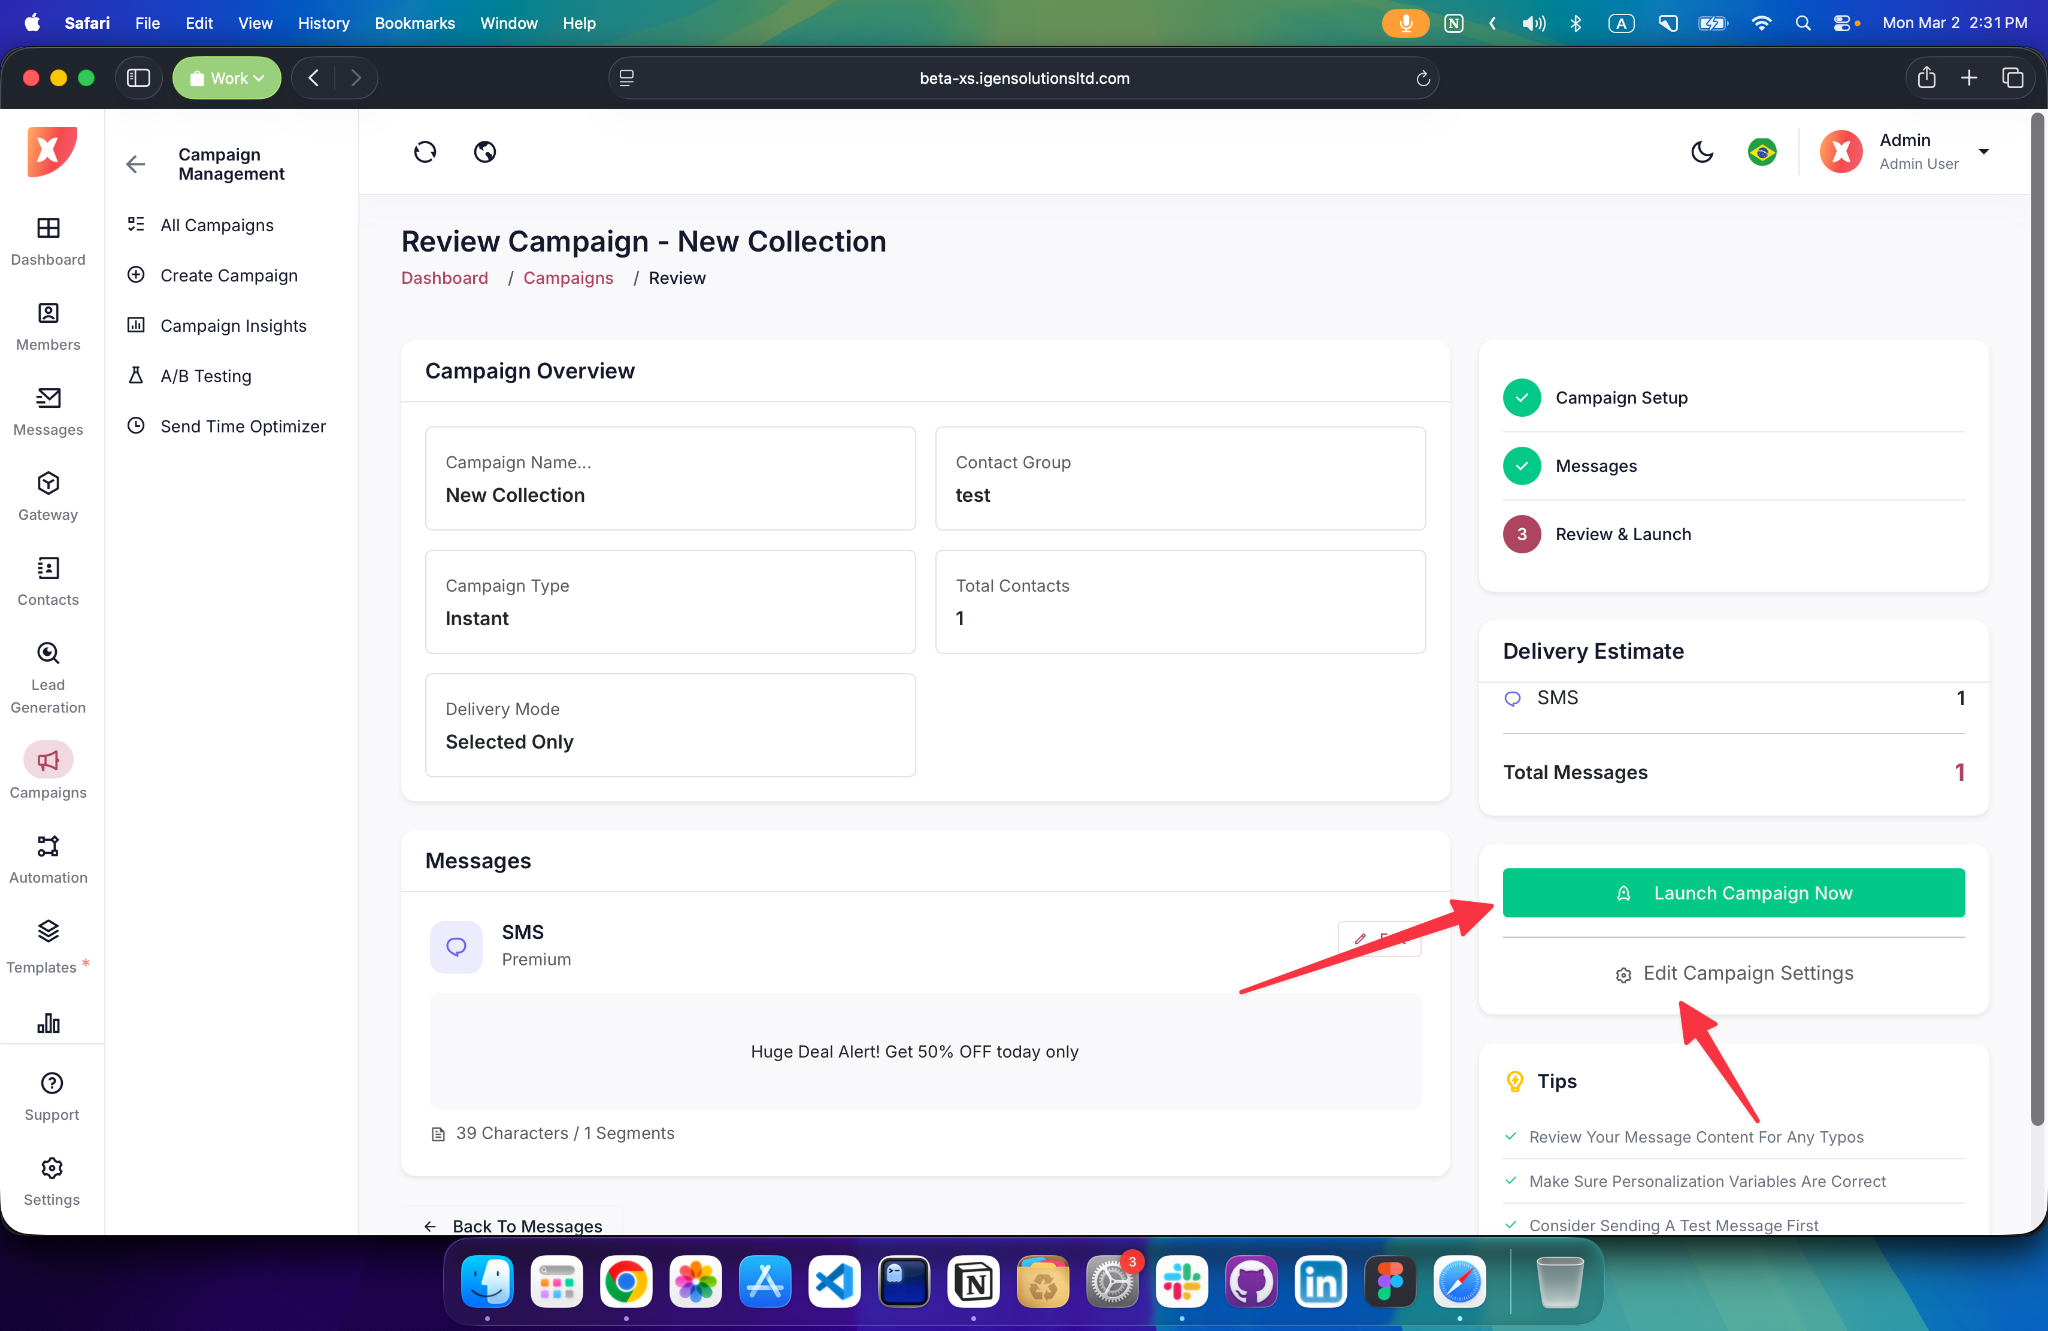The width and height of the screenshot is (2048, 1331).
Task: Open Send Time Optimizer menu item
Action: click(x=243, y=426)
